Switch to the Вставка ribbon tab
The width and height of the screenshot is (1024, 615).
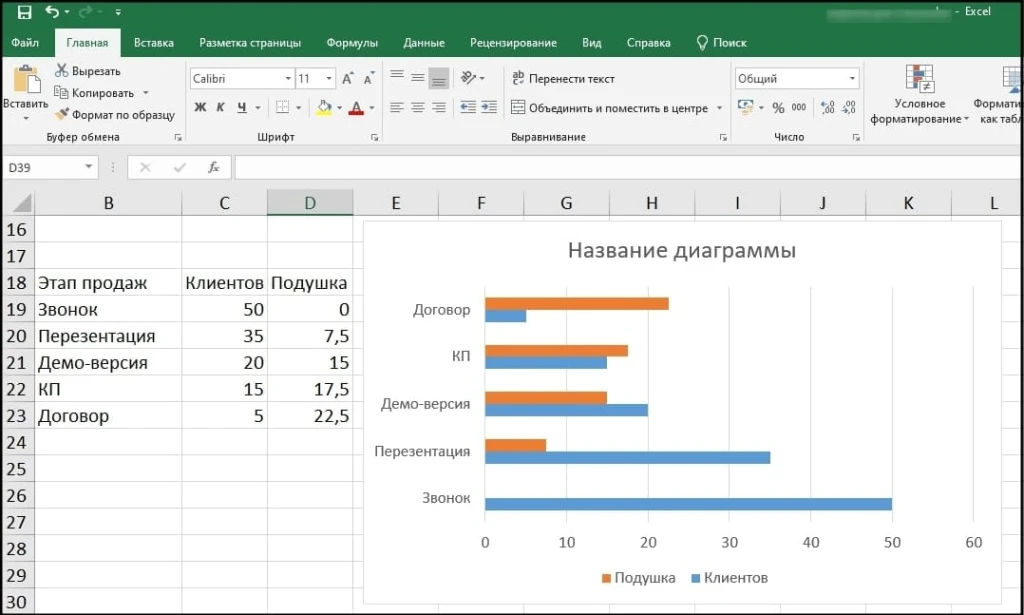[x=153, y=43]
